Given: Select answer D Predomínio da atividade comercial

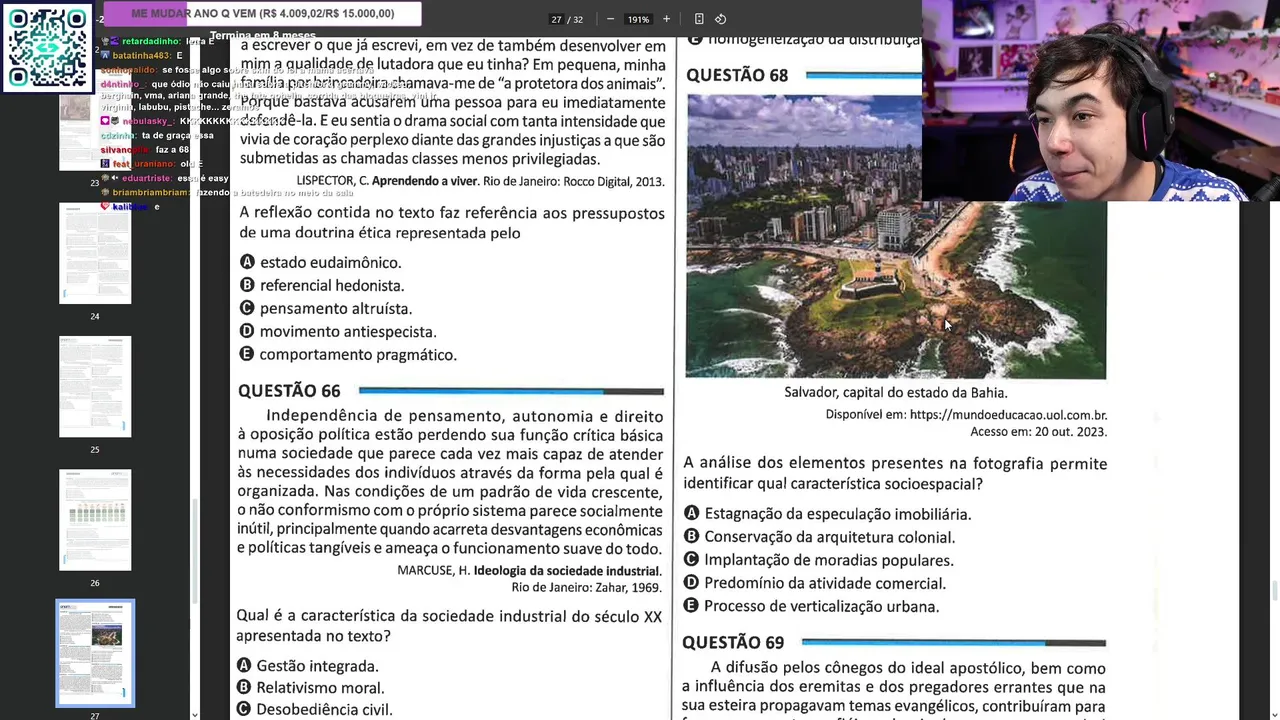Looking at the screenshot, I should coord(814,583).
